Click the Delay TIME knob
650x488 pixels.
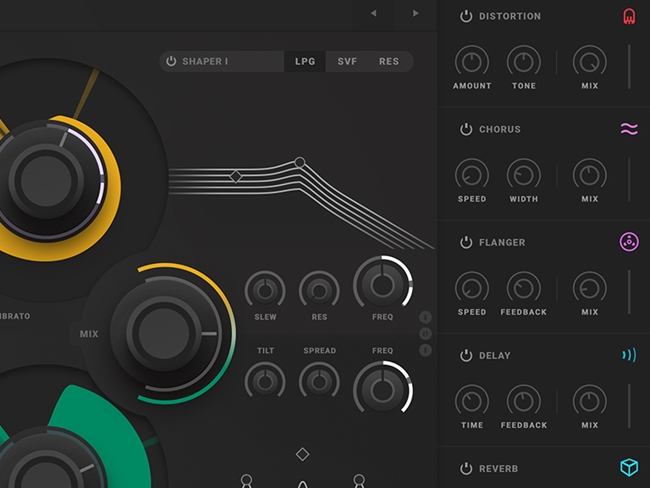(x=472, y=401)
